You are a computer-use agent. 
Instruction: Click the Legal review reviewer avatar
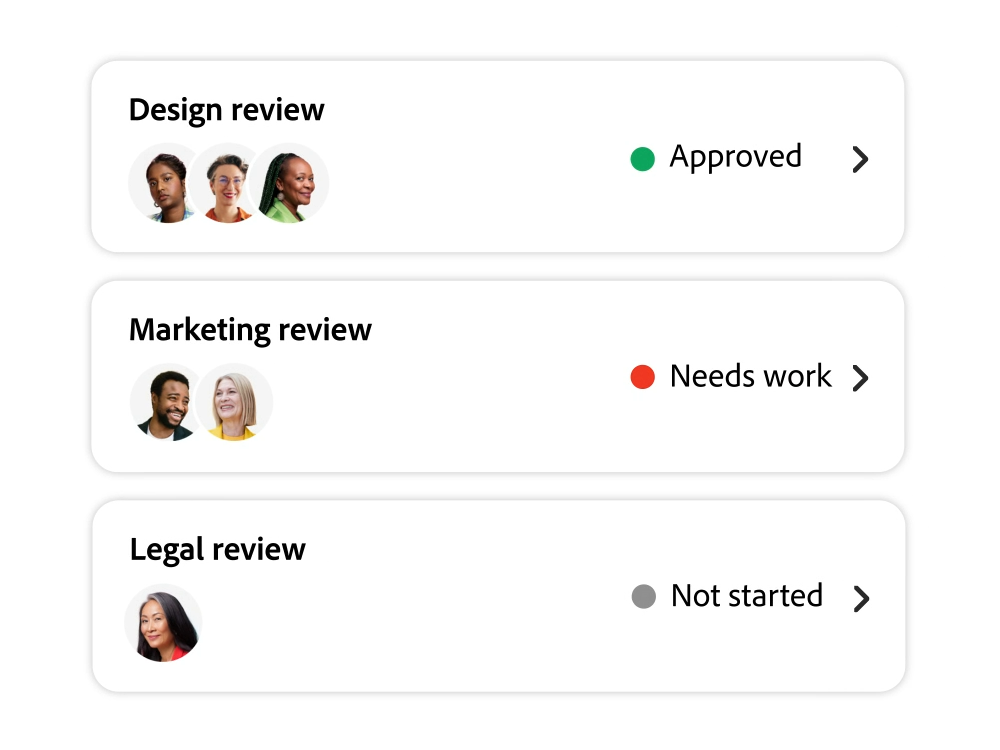point(164,623)
